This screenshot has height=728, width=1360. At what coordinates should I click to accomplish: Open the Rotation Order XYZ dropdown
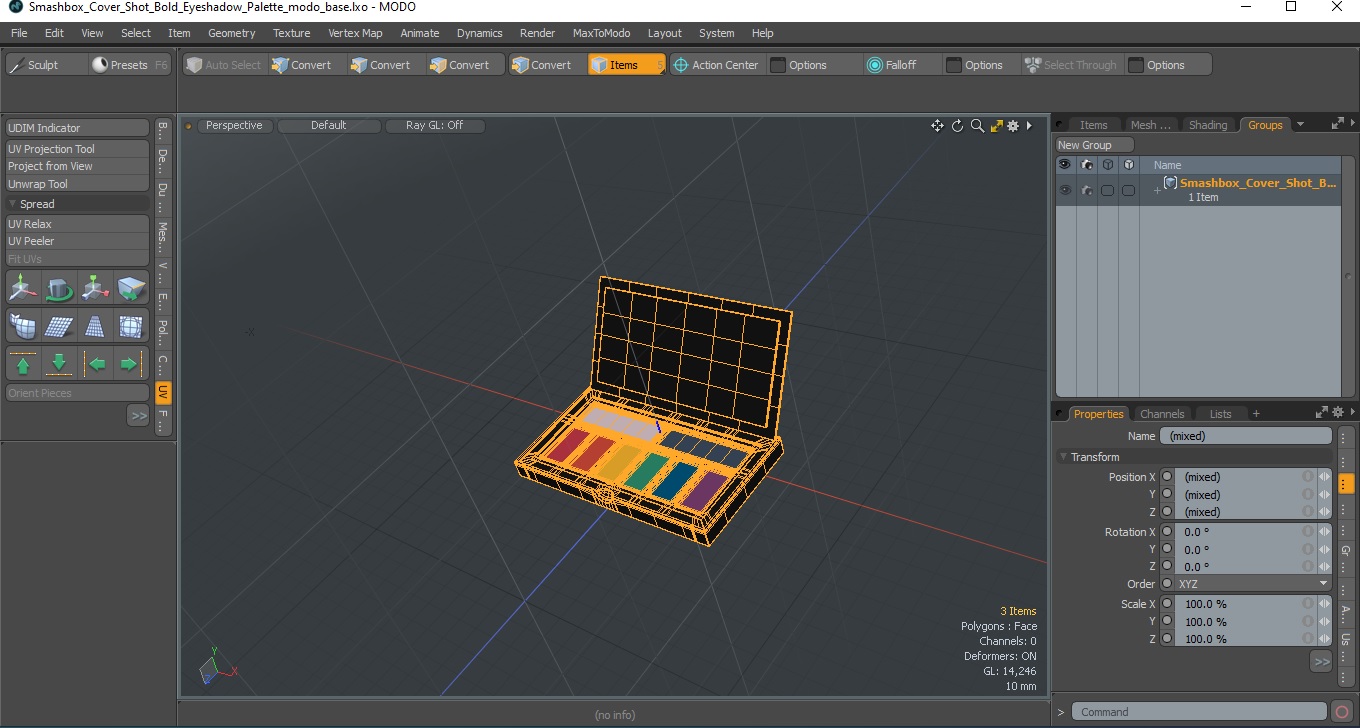coord(1253,584)
